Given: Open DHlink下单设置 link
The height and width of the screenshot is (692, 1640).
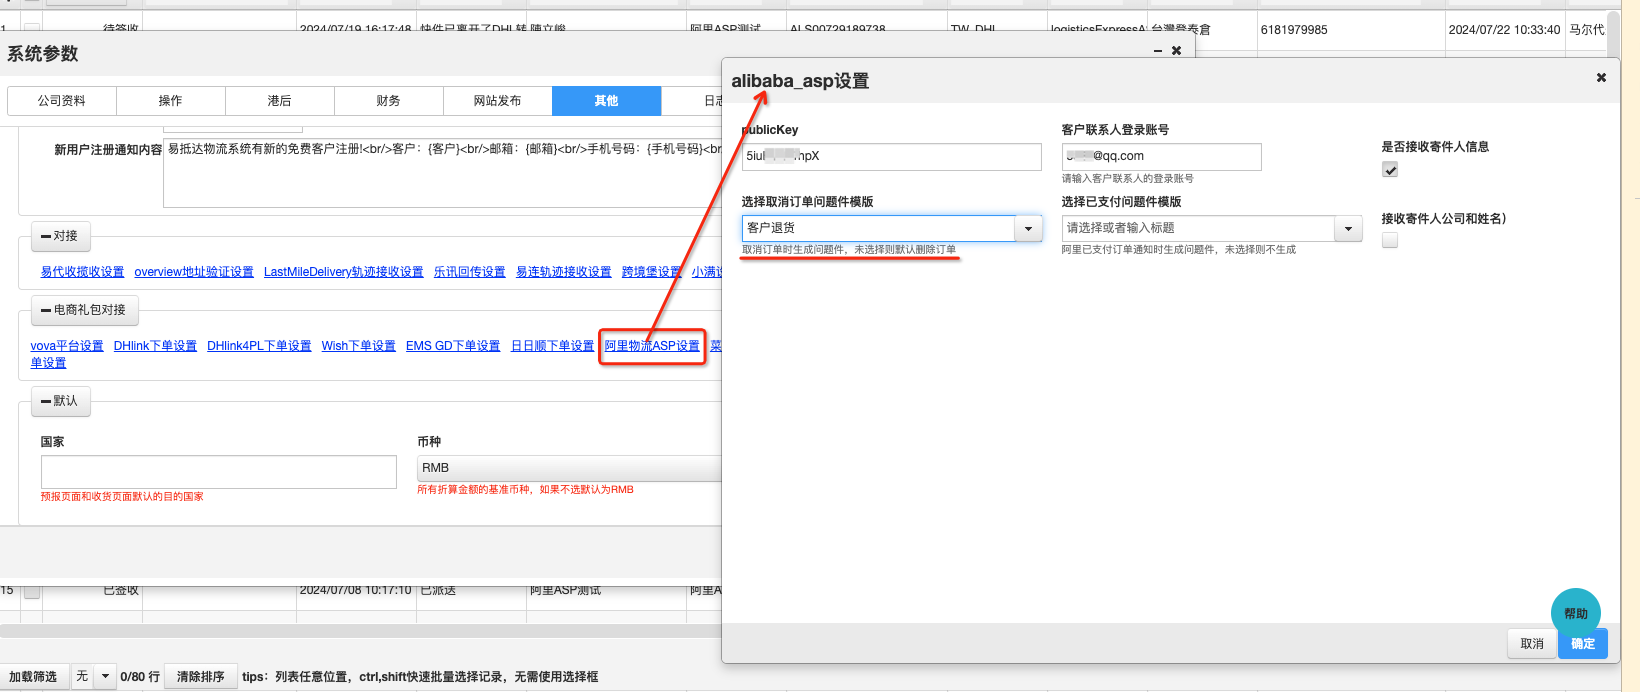Looking at the screenshot, I should click(155, 346).
